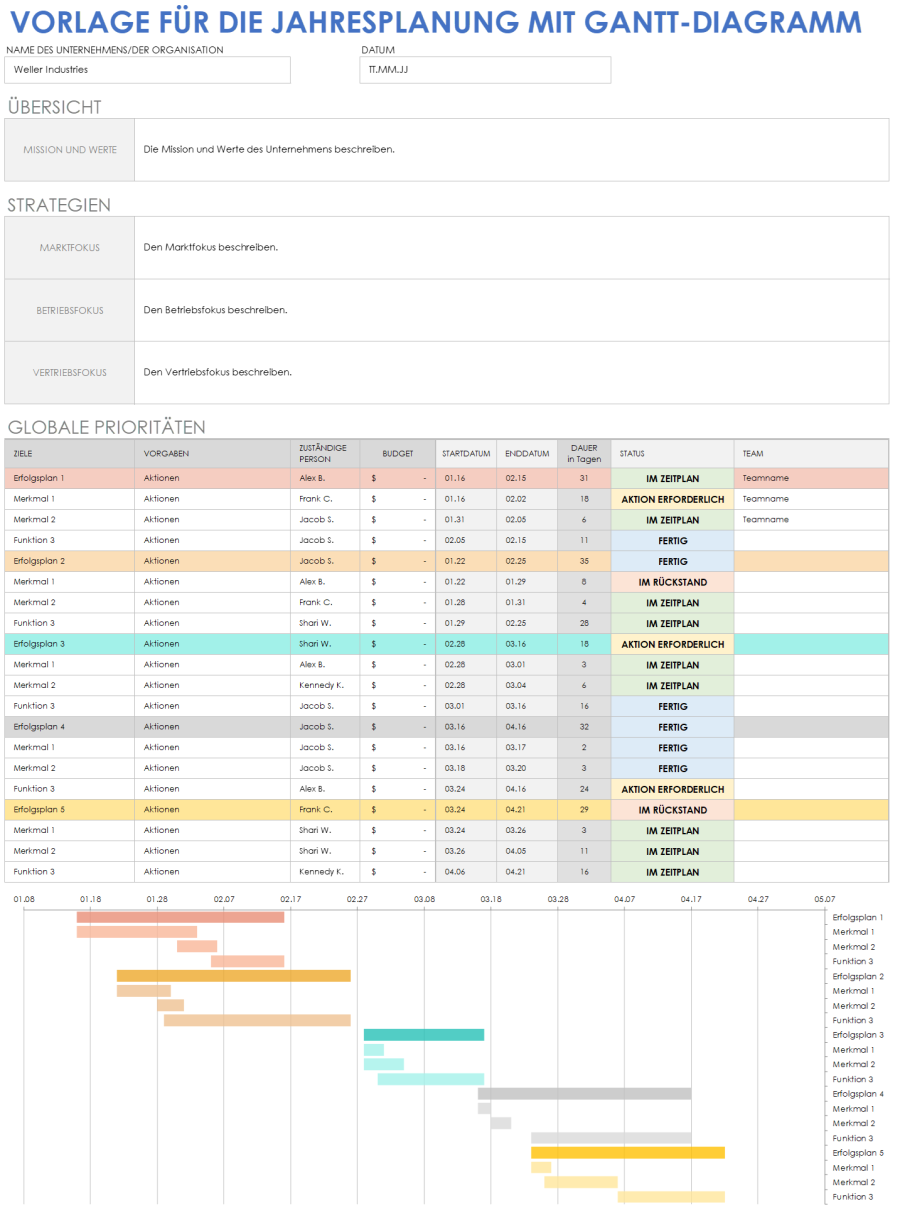900x1209 pixels.
Task: Click the orange Erfolgsplan 2 Gantt bar
Action: pos(234,976)
